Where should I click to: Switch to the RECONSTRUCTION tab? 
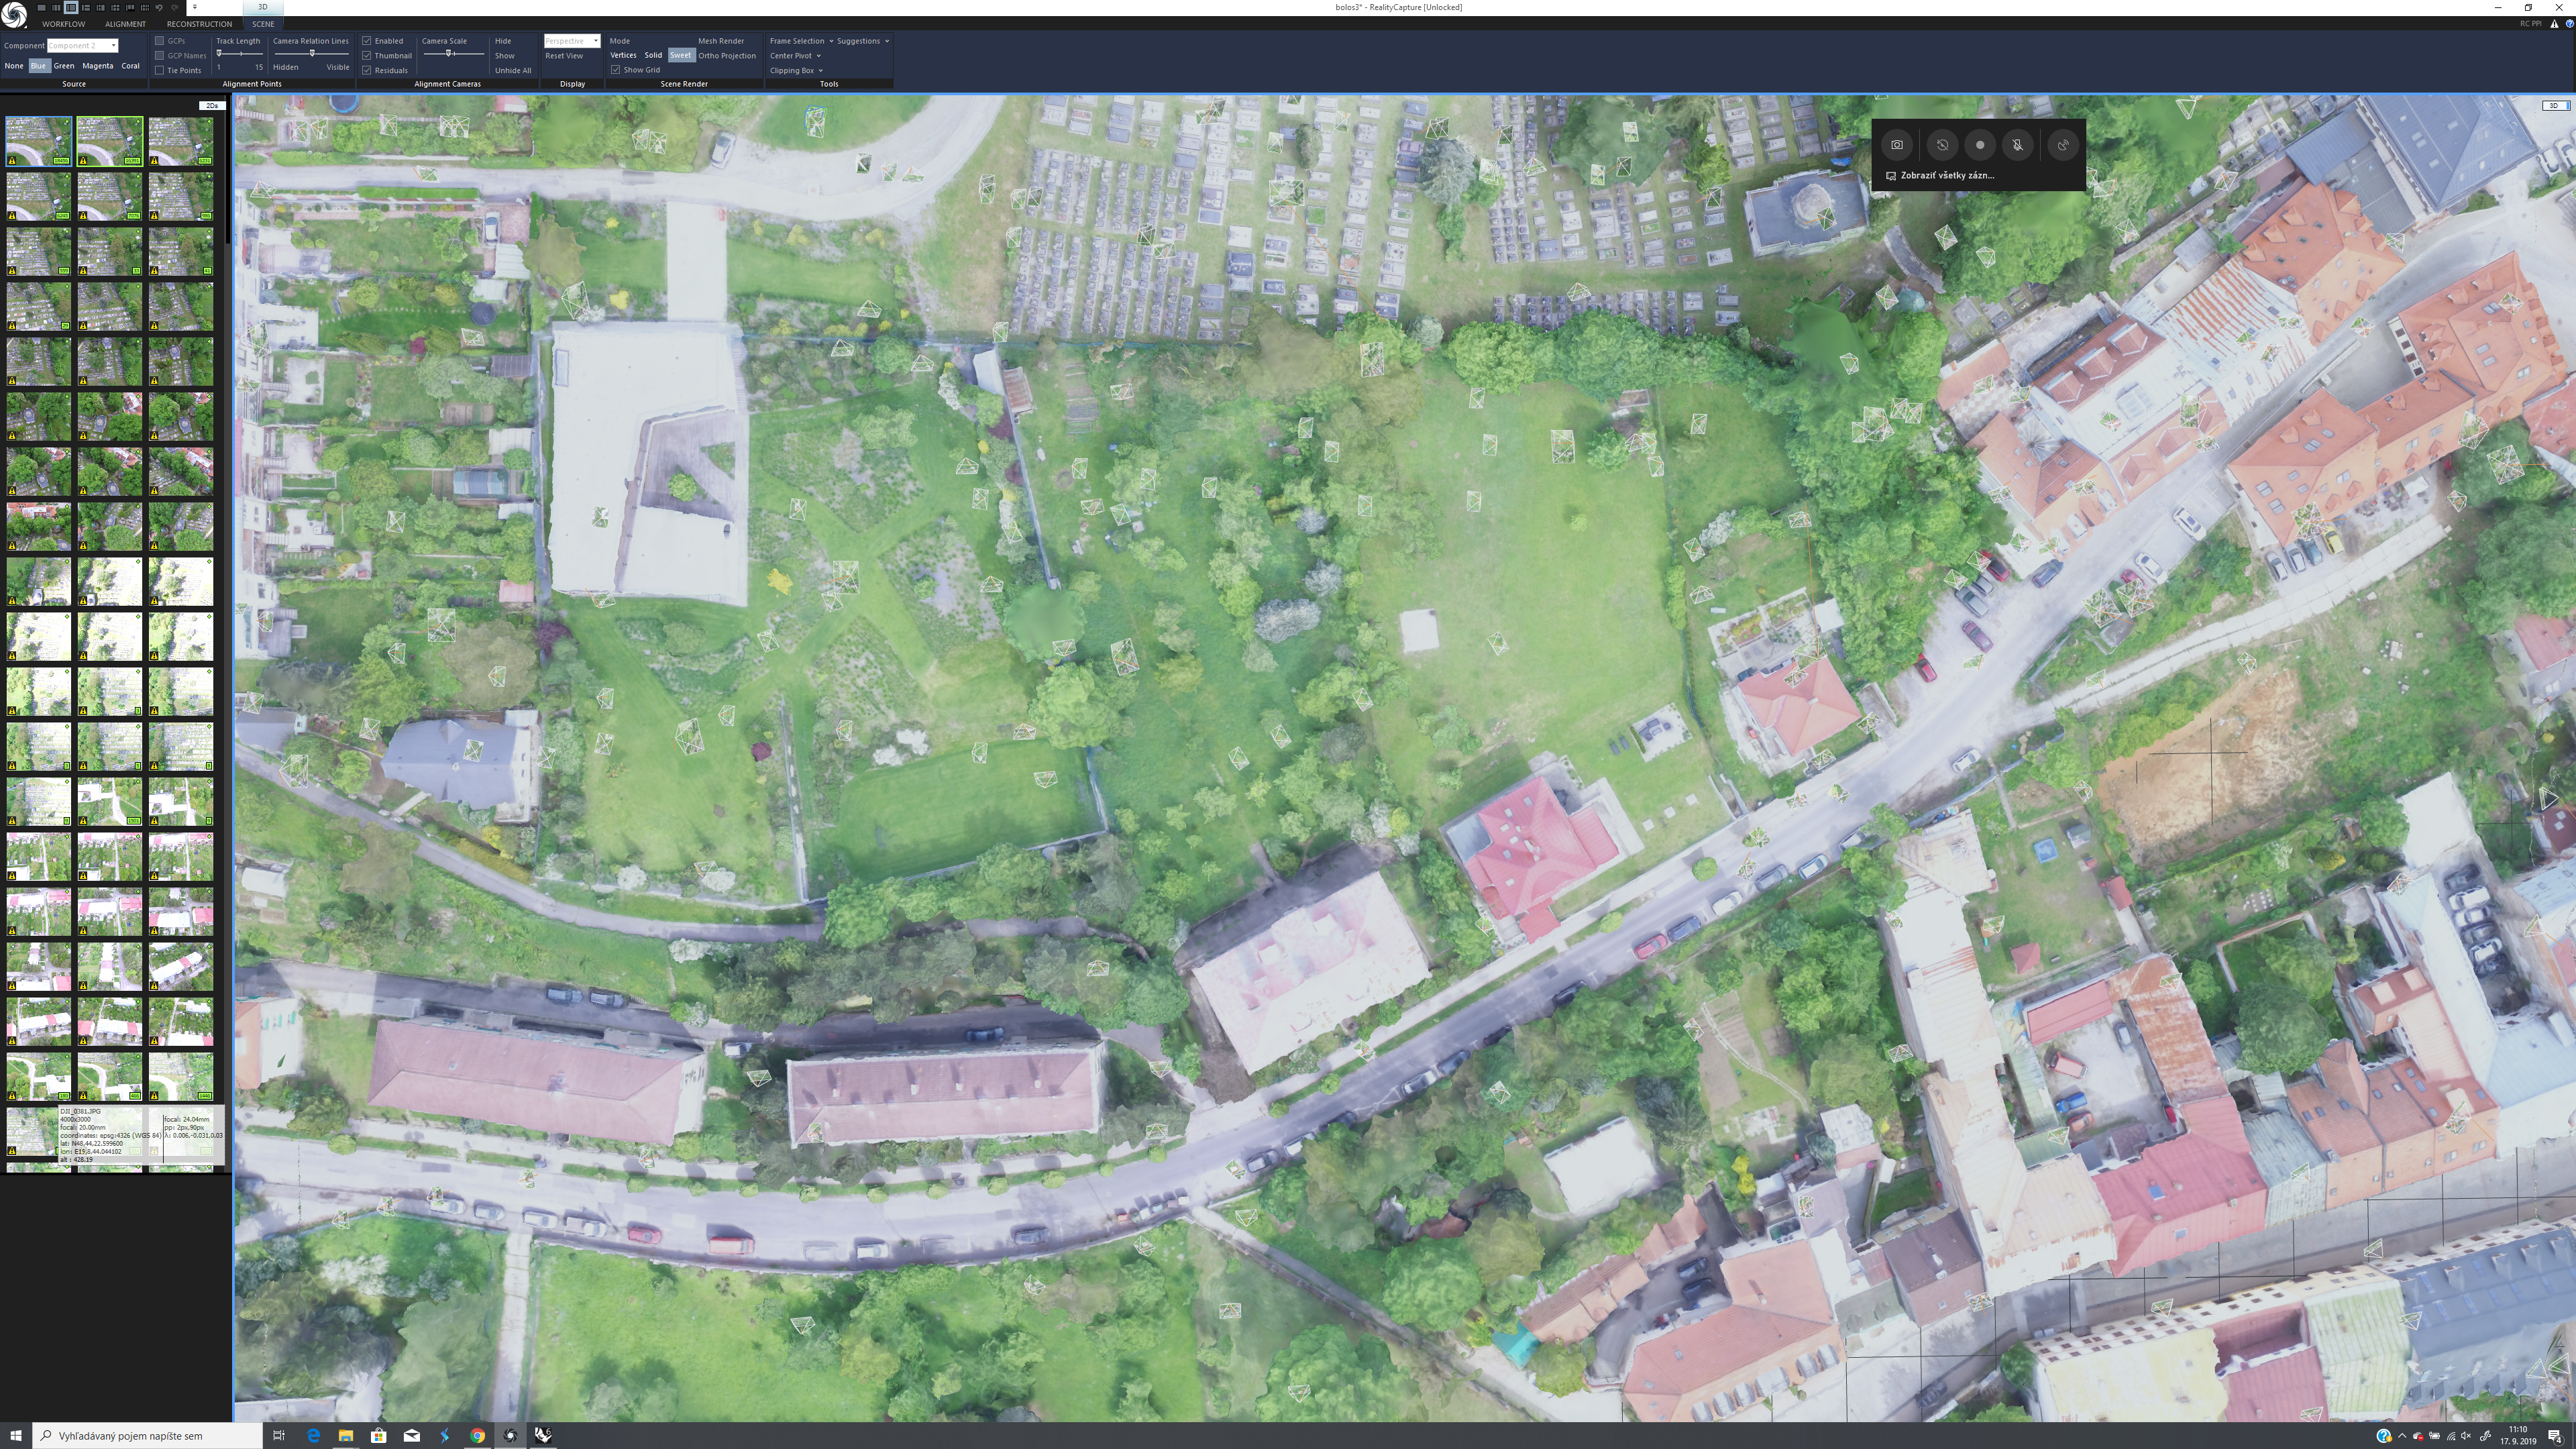point(199,24)
